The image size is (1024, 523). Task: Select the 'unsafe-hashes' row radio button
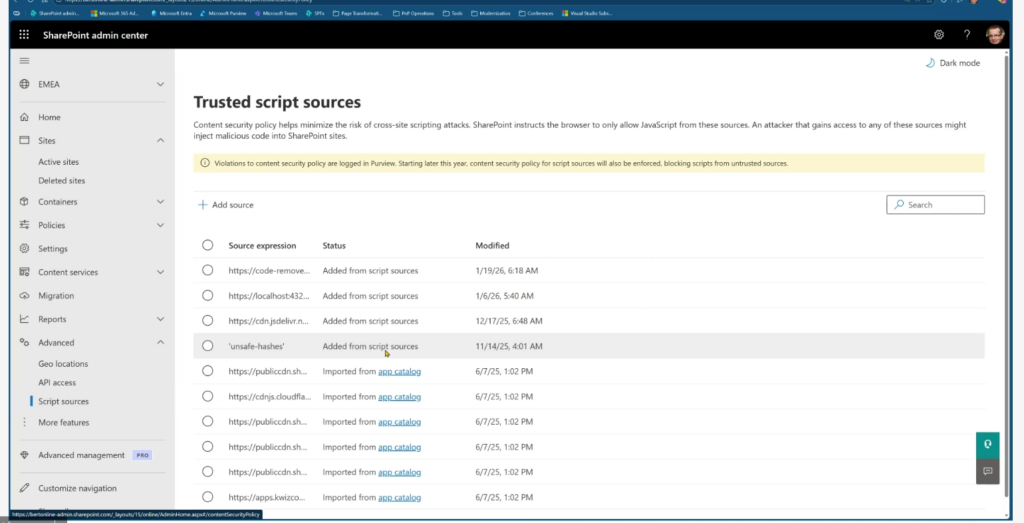tap(207, 346)
